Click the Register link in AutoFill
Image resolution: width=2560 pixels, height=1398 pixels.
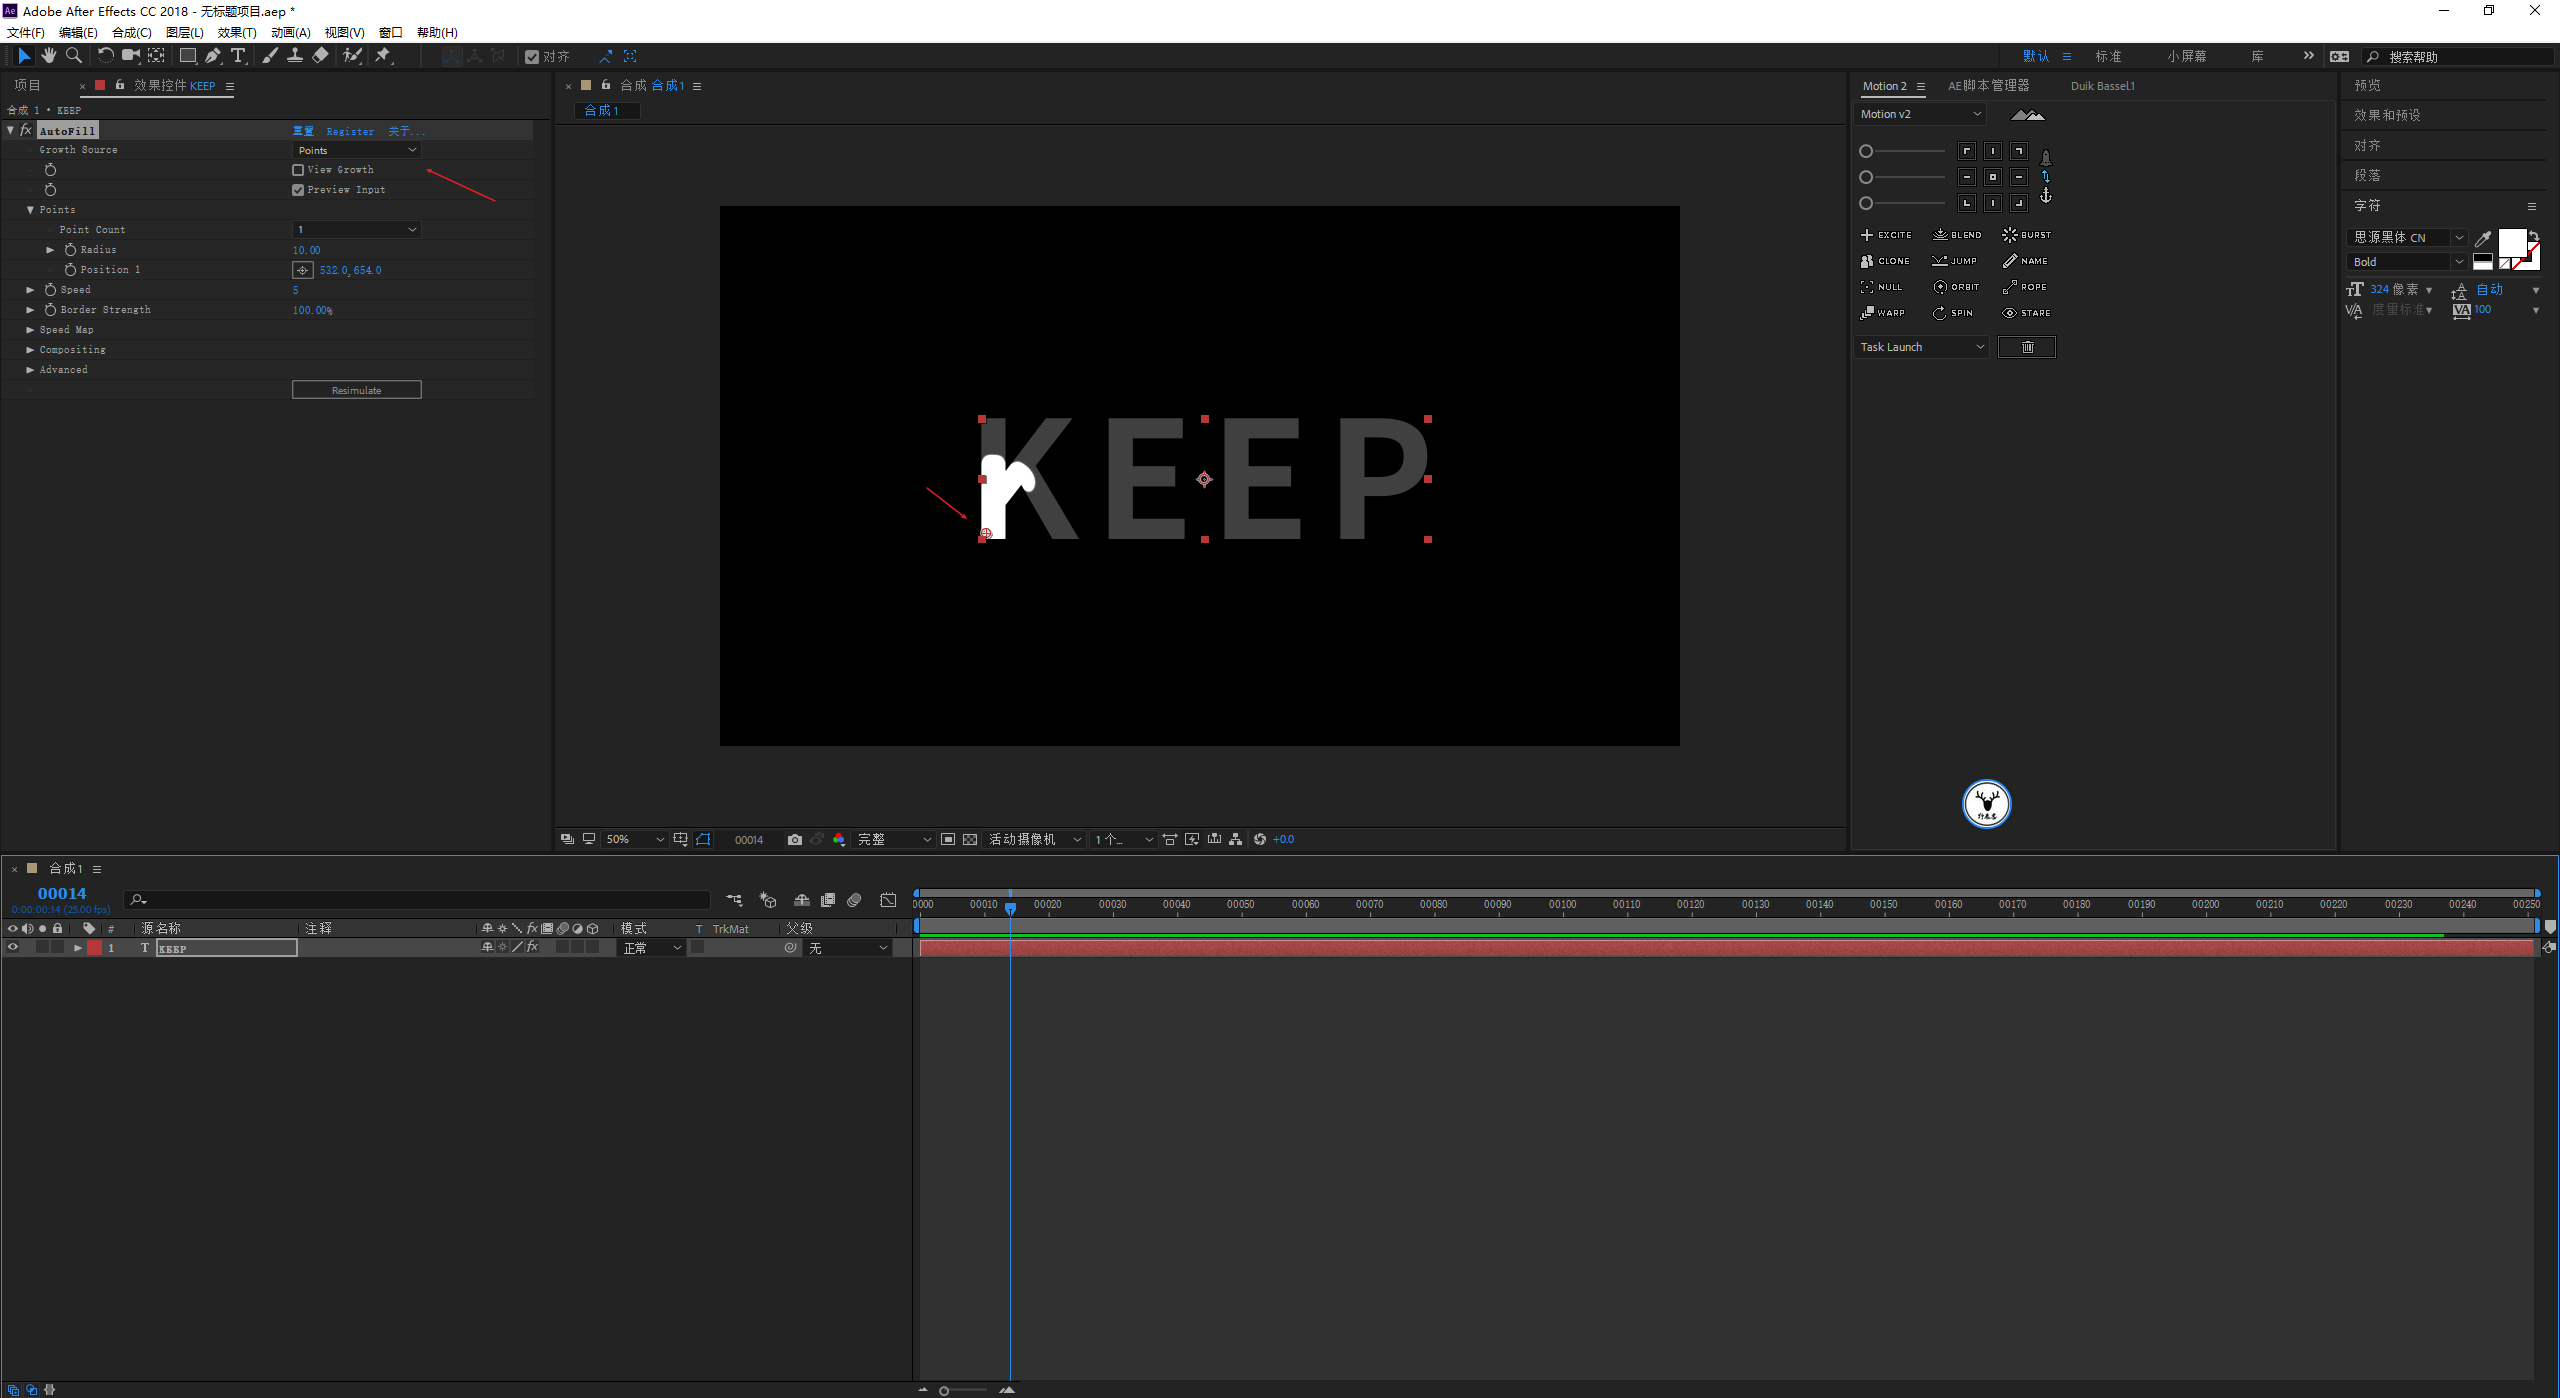coord(350,131)
